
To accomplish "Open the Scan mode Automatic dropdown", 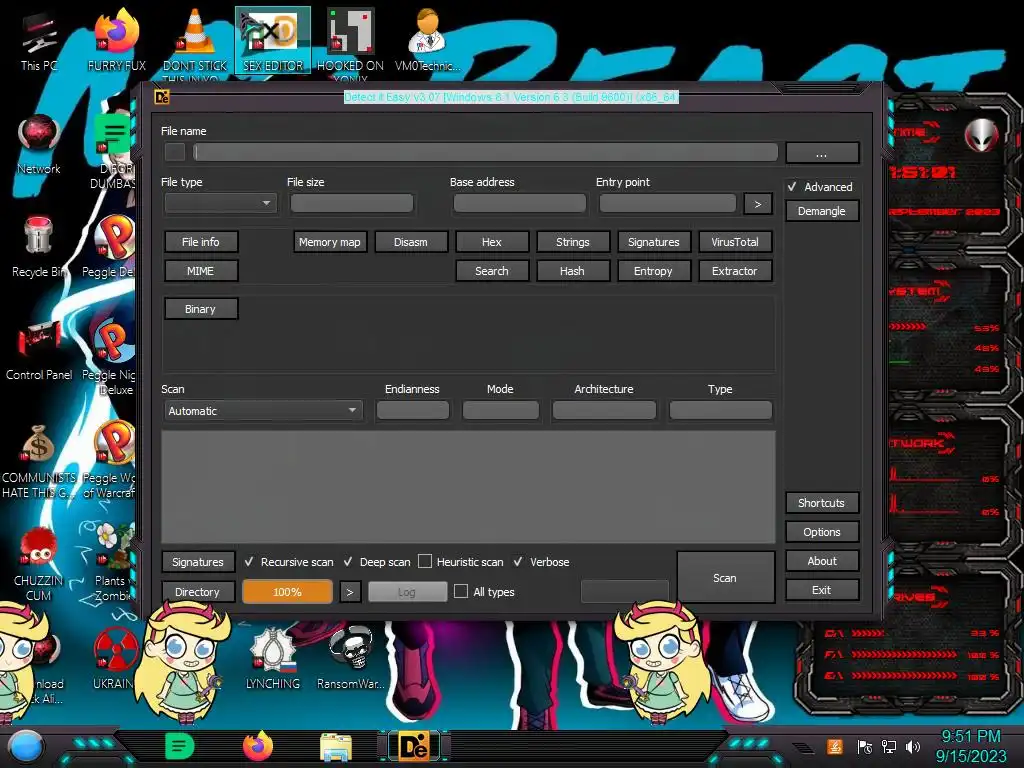I will point(263,411).
